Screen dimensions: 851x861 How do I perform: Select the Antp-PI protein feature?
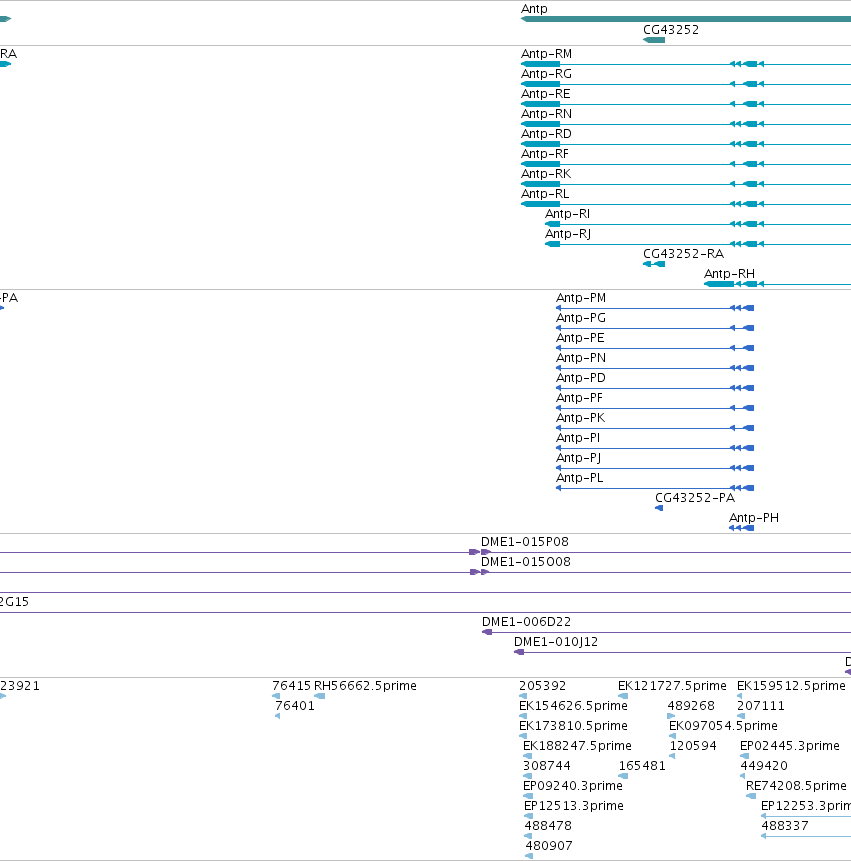(x=578, y=438)
